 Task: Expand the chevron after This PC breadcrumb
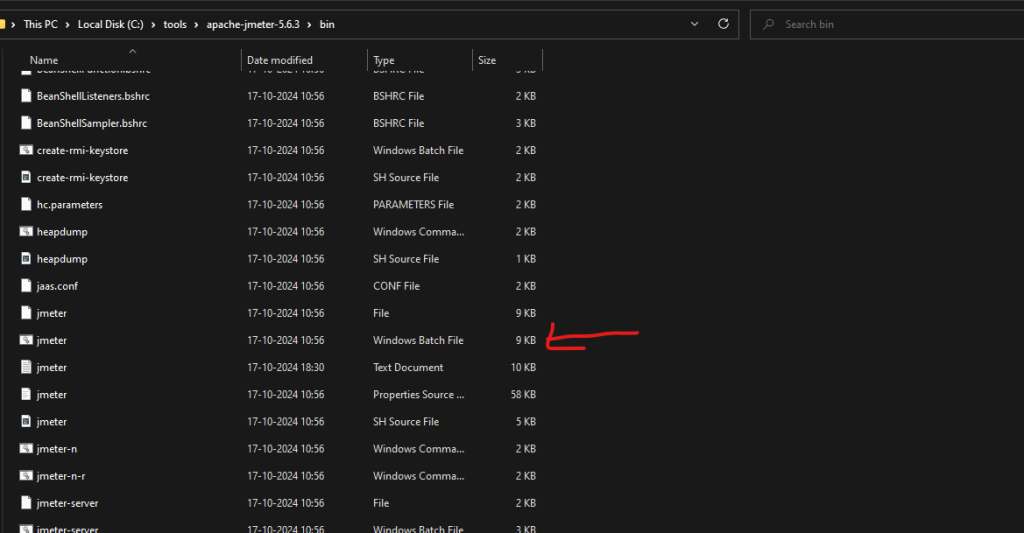(x=68, y=24)
